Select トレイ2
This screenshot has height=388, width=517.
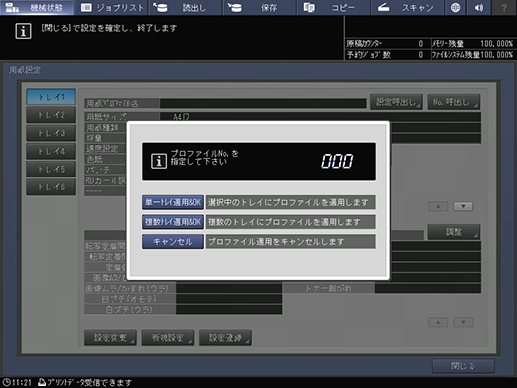(51, 115)
